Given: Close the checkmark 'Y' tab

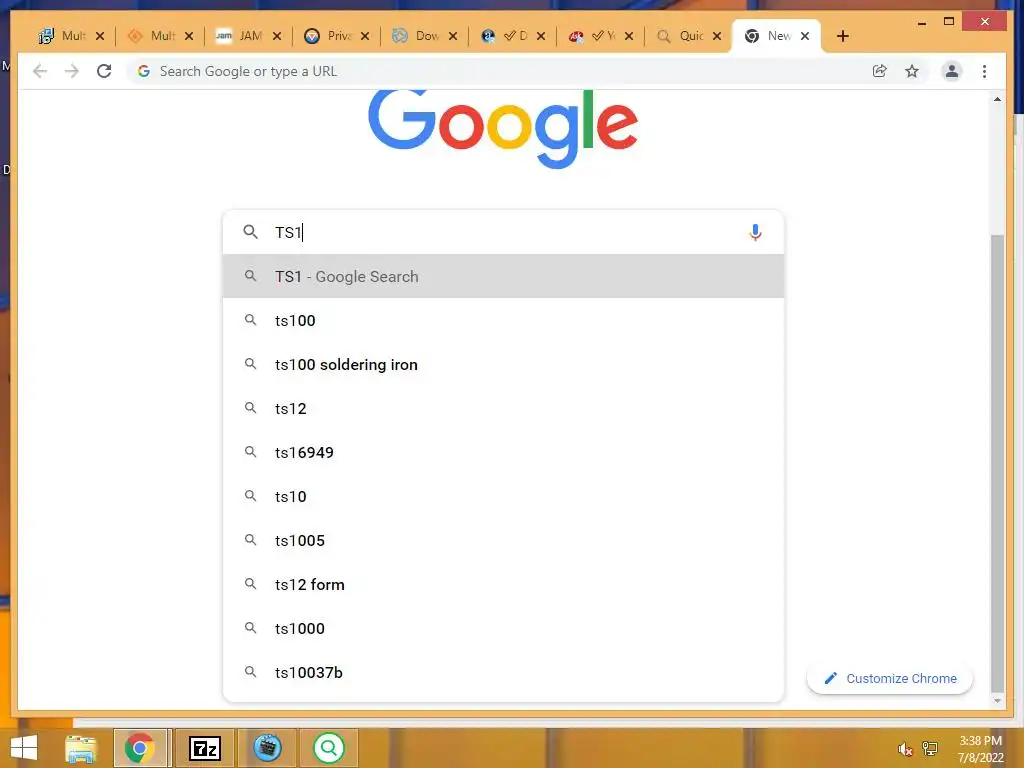Looking at the screenshot, I should click(629, 36).
